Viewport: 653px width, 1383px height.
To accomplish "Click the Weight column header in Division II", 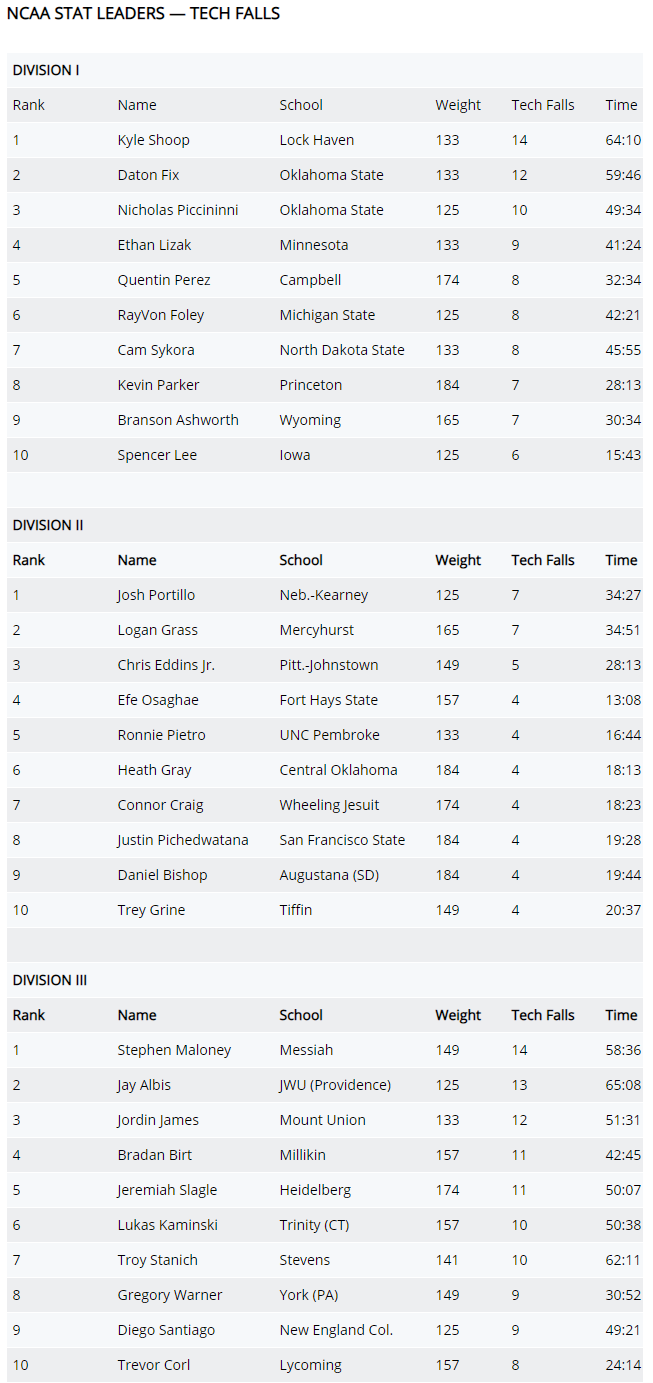I will [x=458, y=560].
